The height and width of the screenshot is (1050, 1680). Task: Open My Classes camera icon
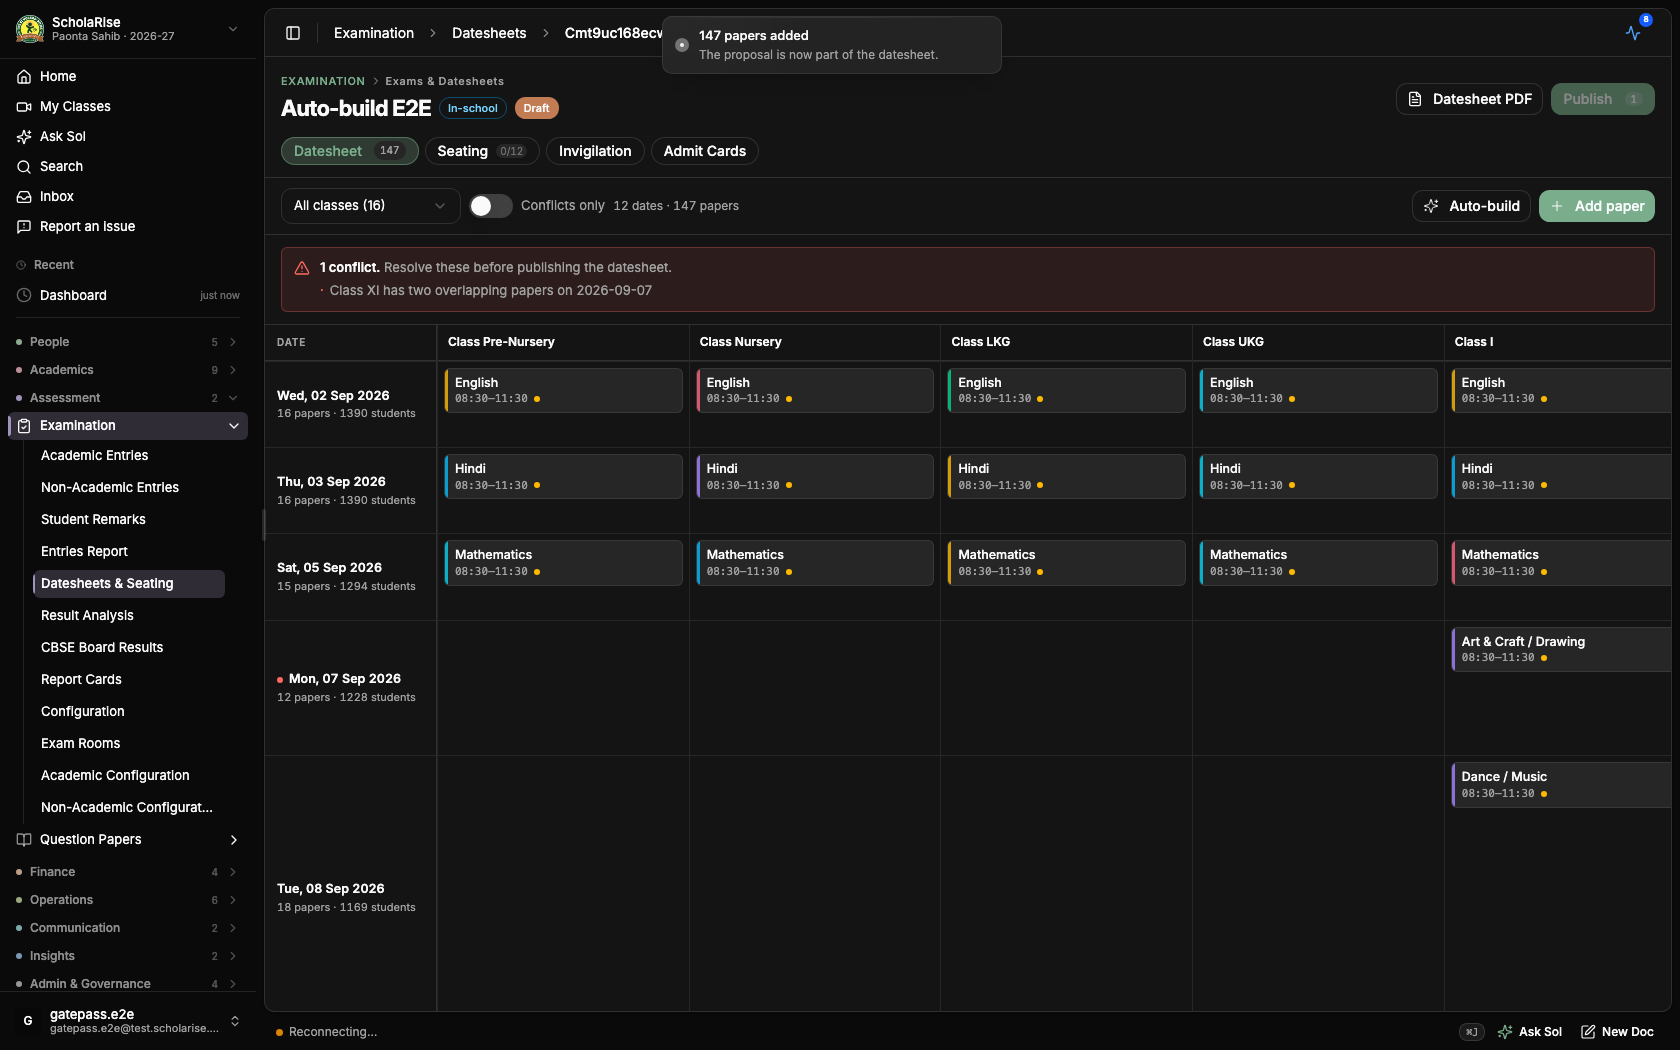24,106
